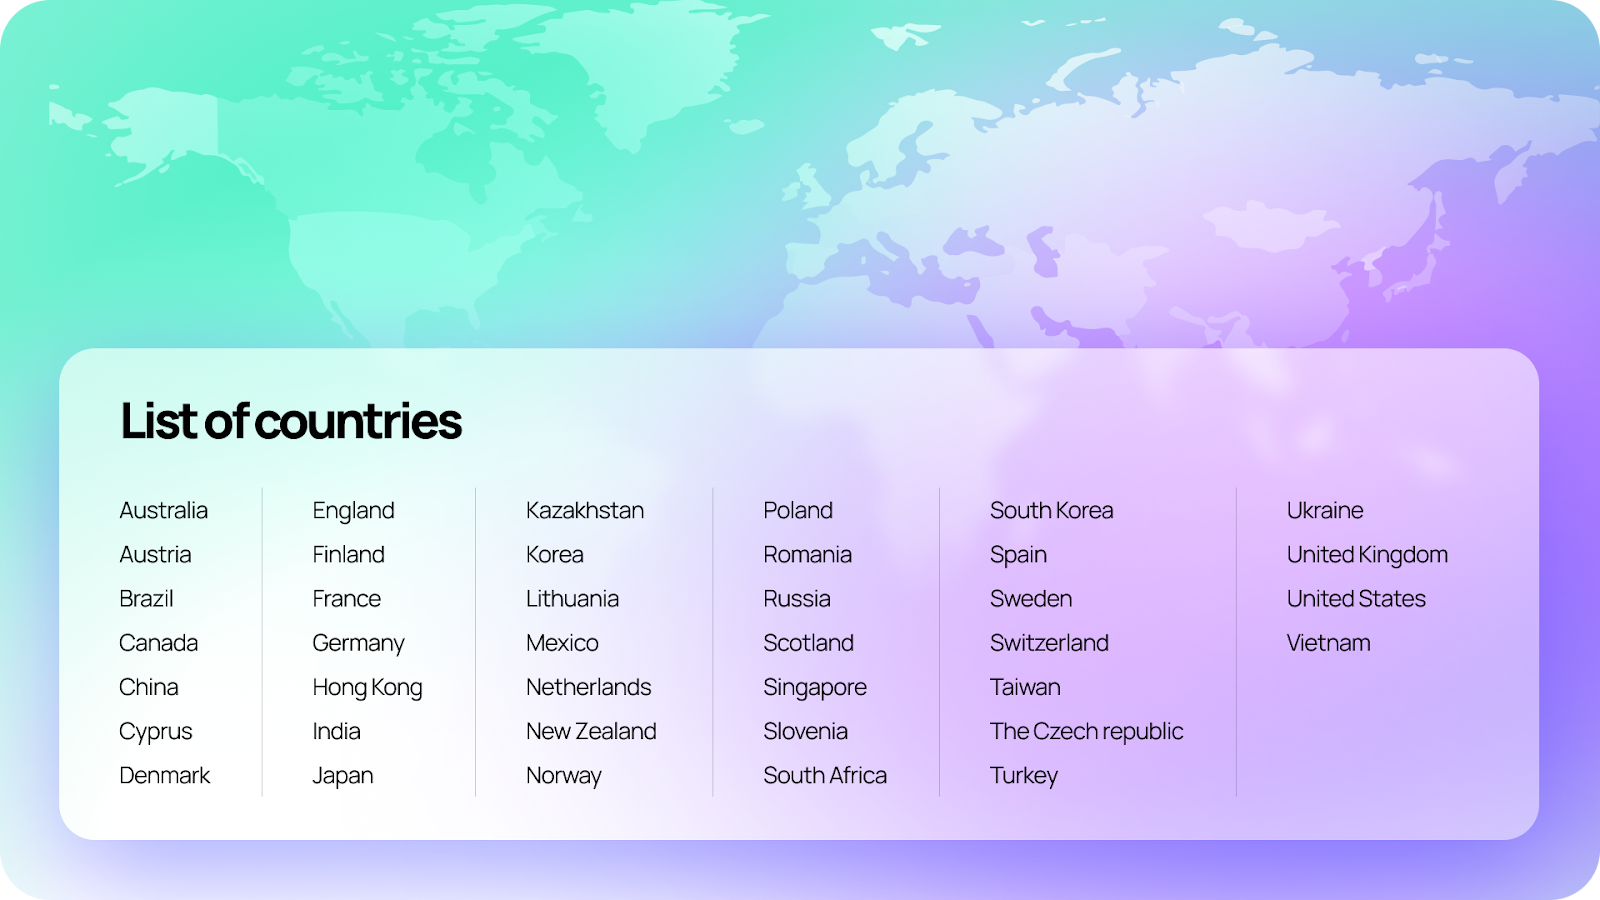Screen dimensions: 1600x900
Task: Choose Finland
Action: click(349, 554)
